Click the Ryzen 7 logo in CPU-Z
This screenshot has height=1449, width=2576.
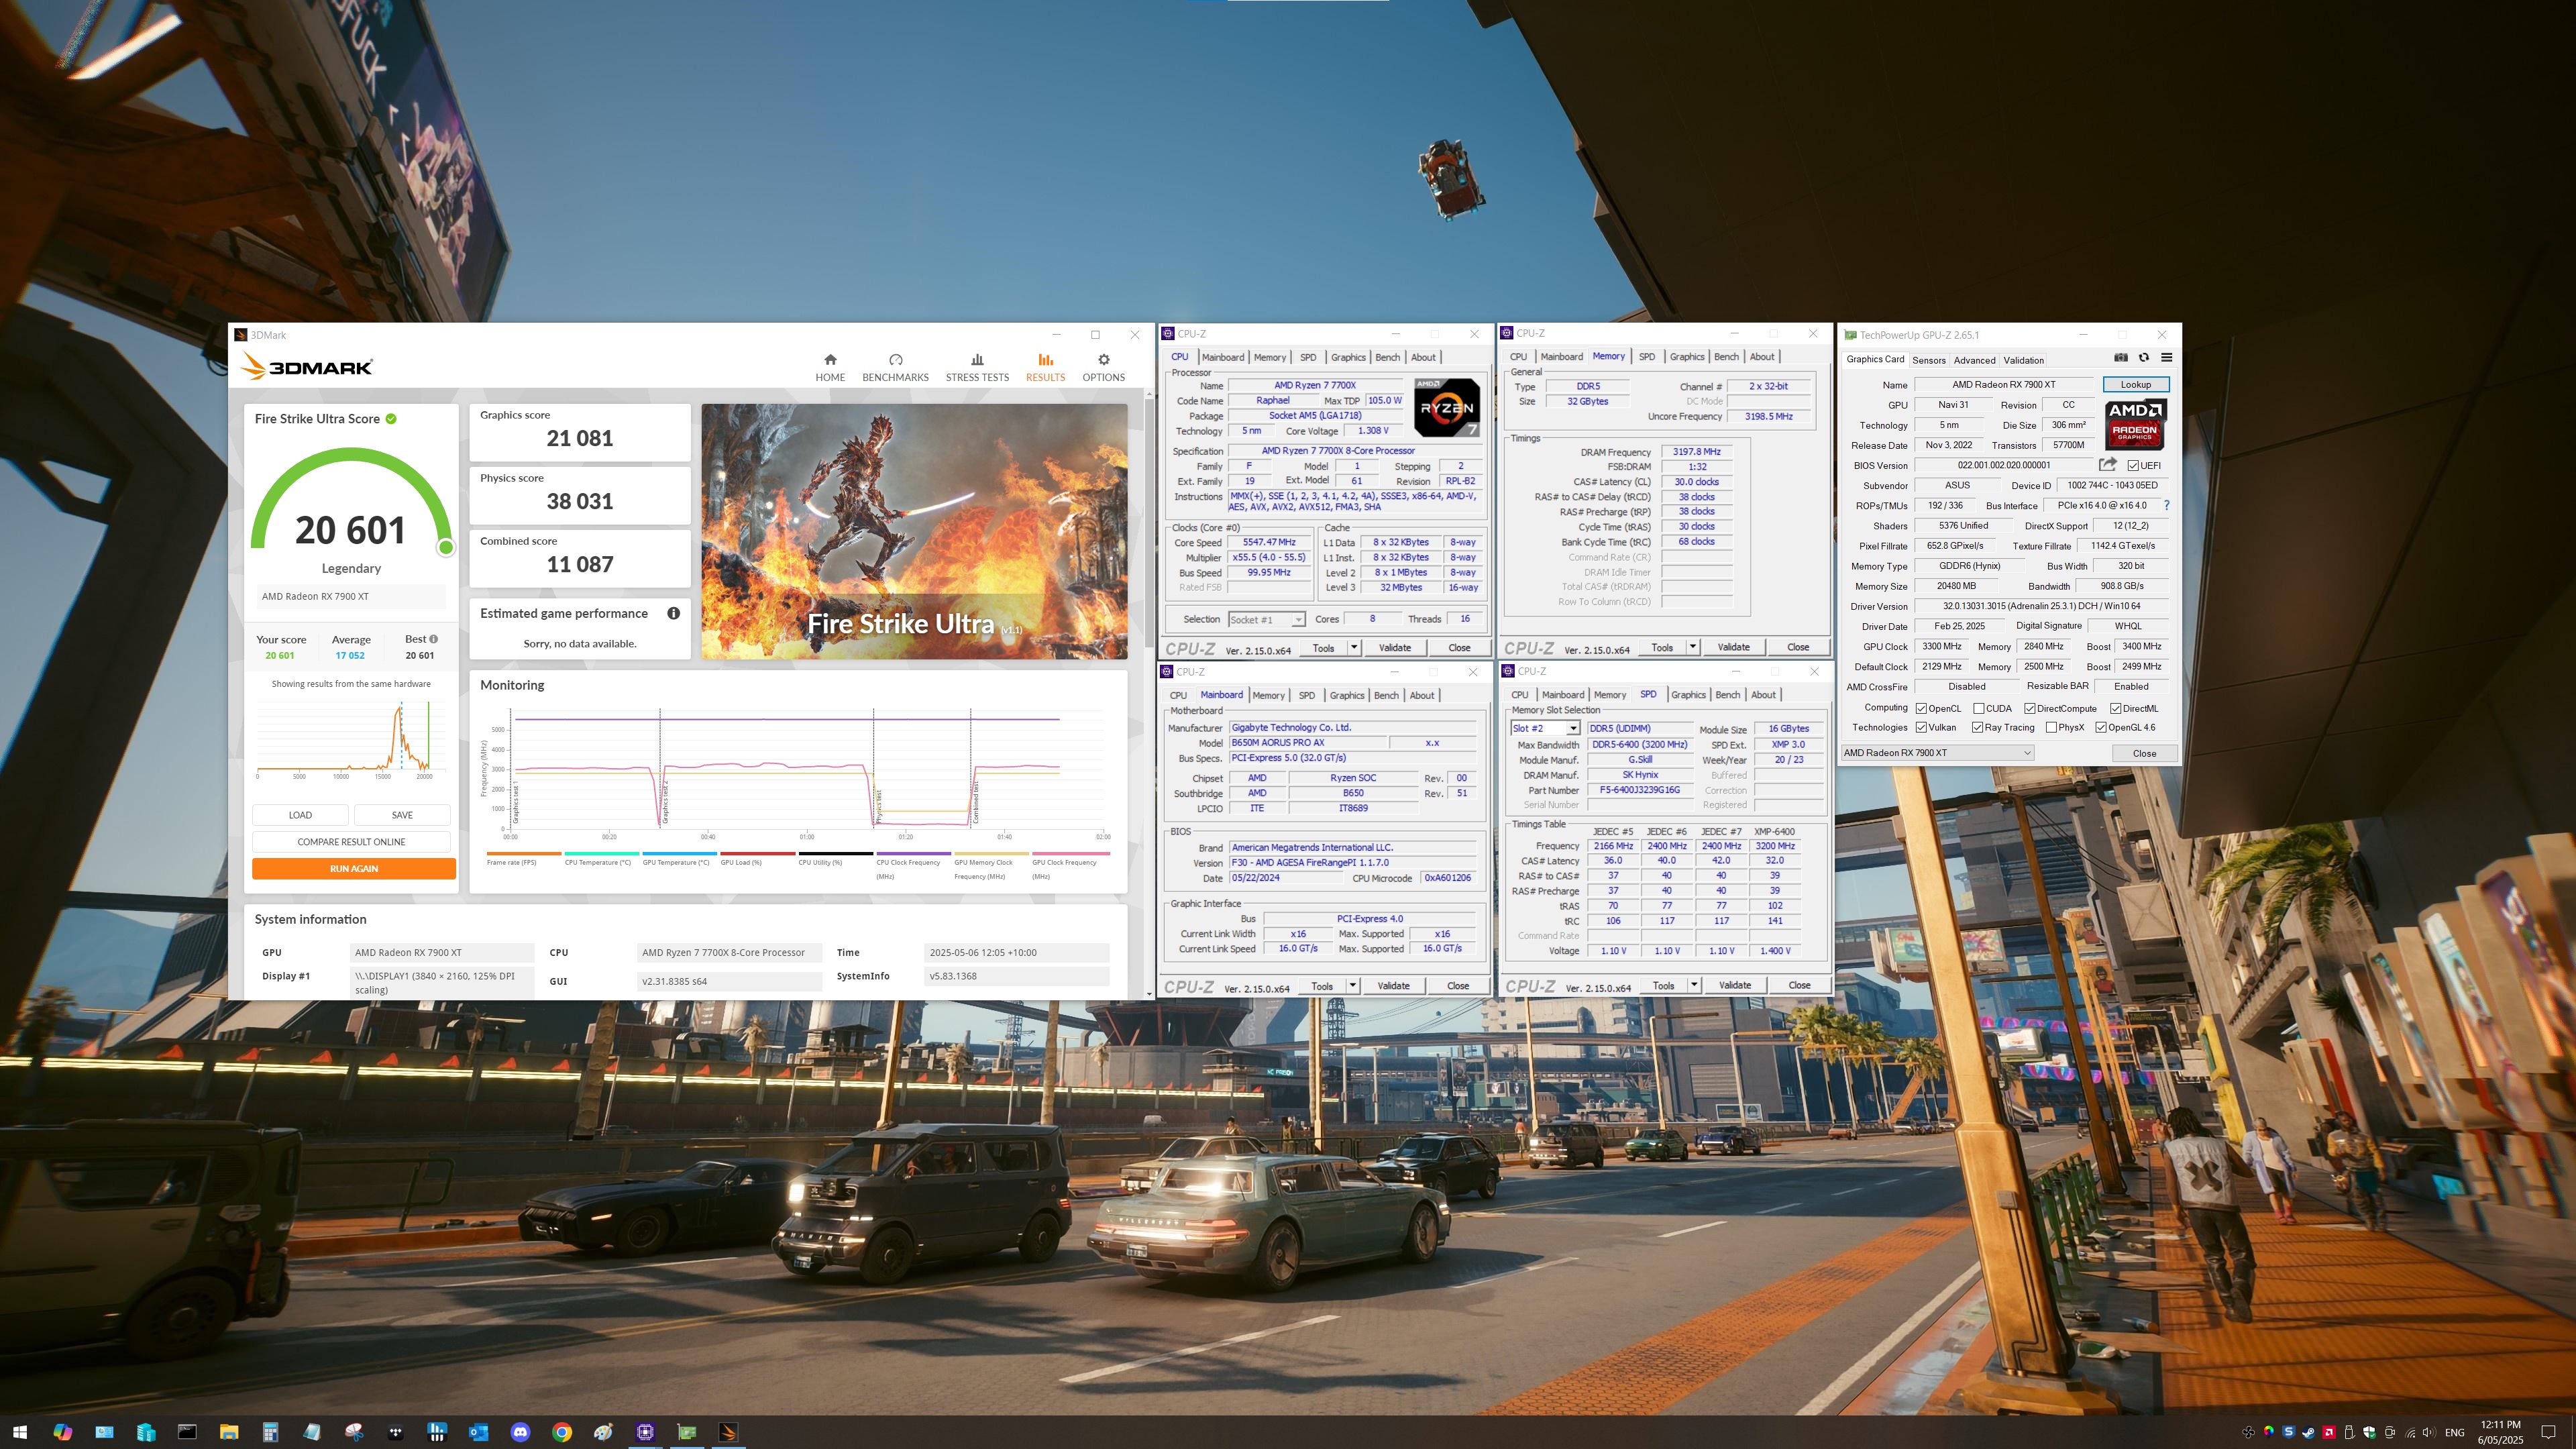[1446, 407]
